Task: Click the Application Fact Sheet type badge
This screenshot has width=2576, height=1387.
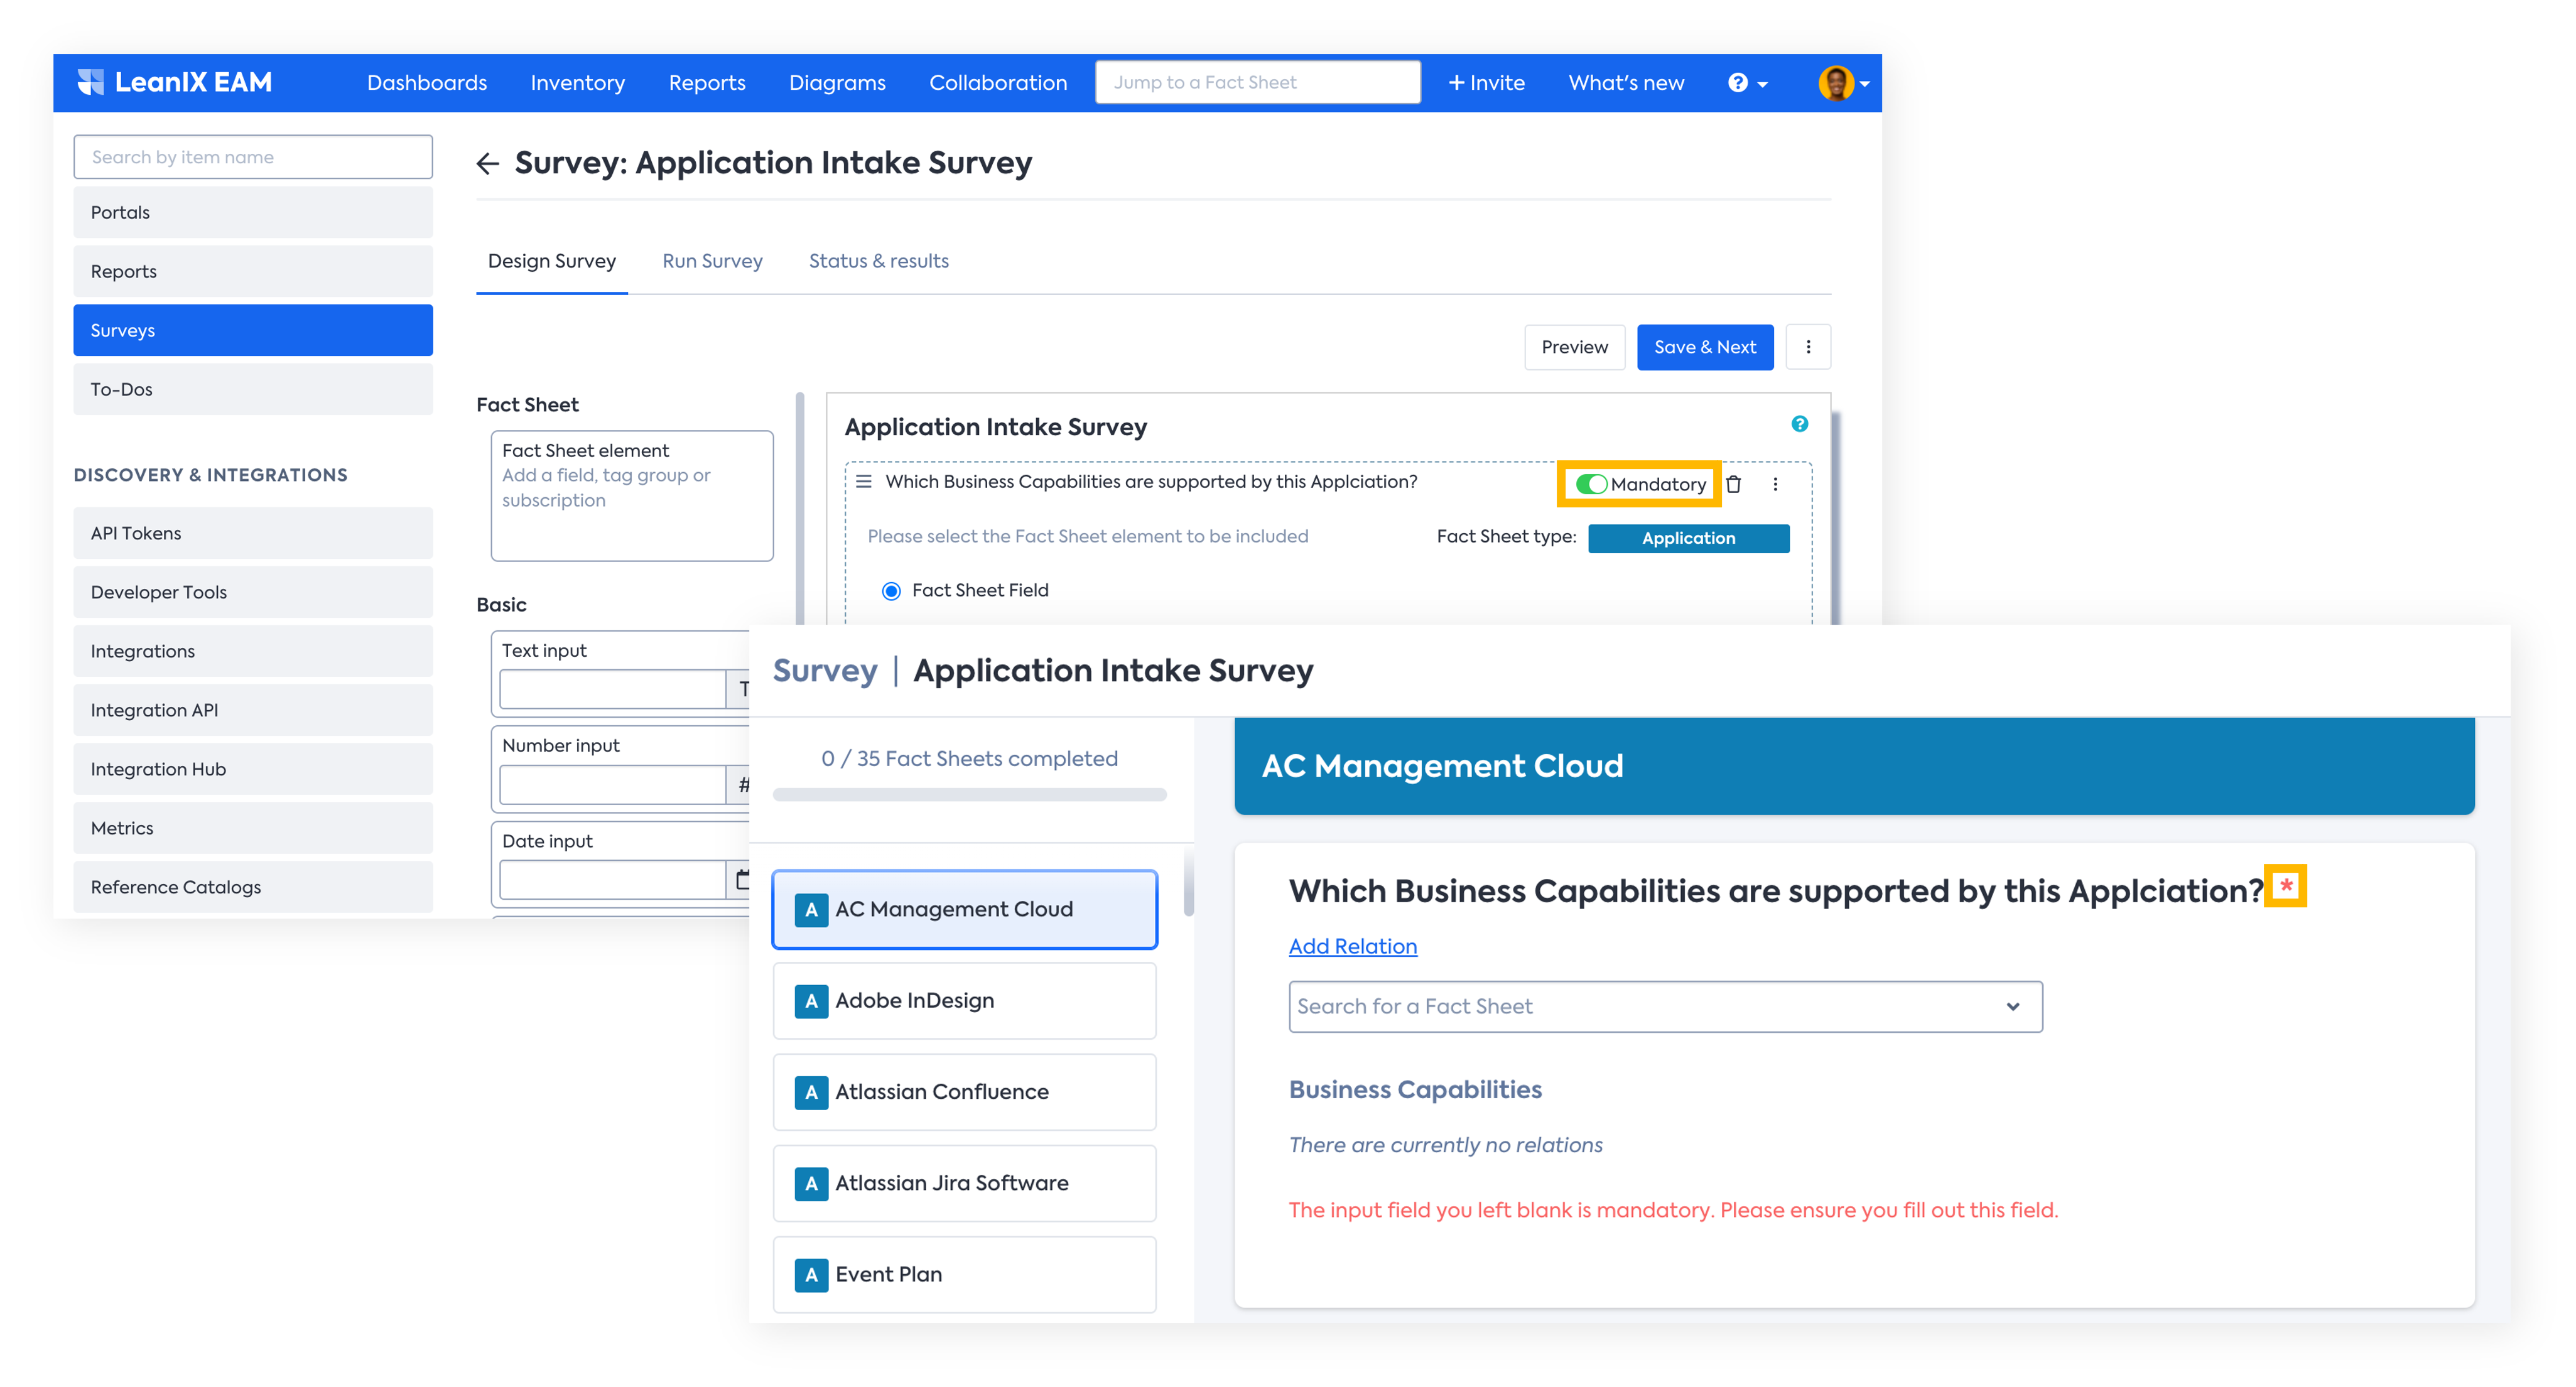Action: tap(1688, 538)
